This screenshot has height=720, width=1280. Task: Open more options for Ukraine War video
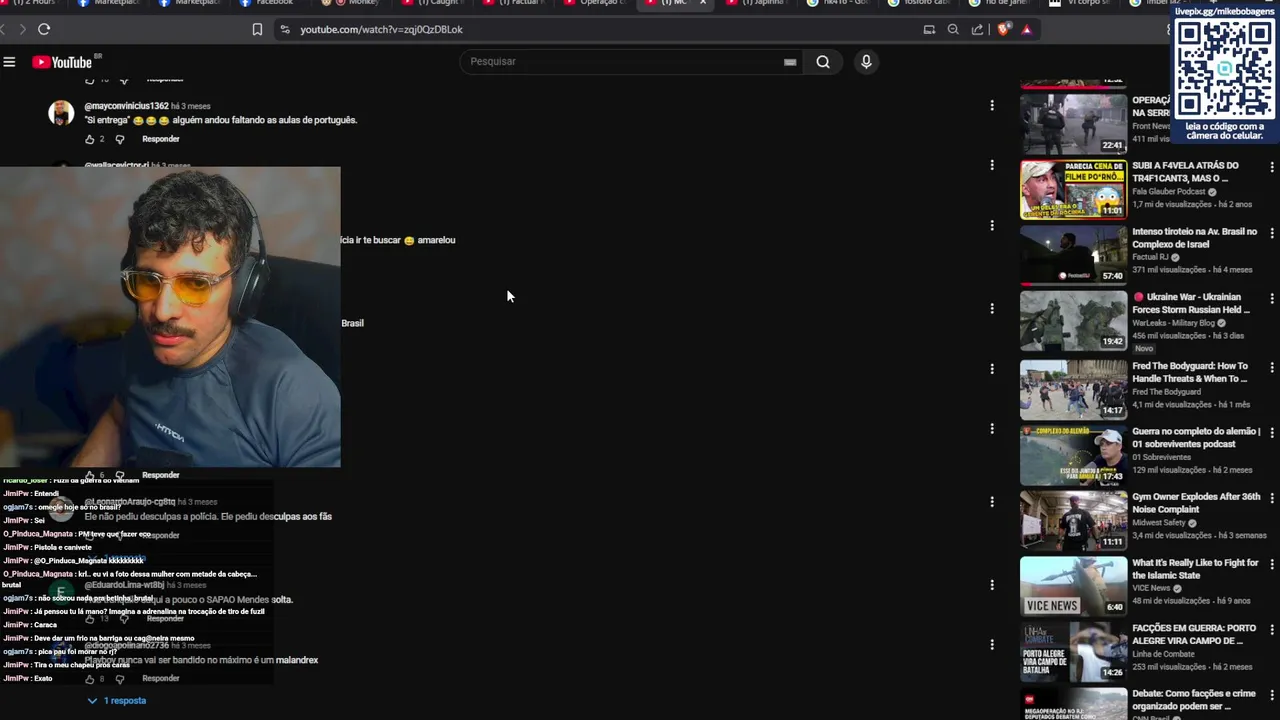(1272, 298)
